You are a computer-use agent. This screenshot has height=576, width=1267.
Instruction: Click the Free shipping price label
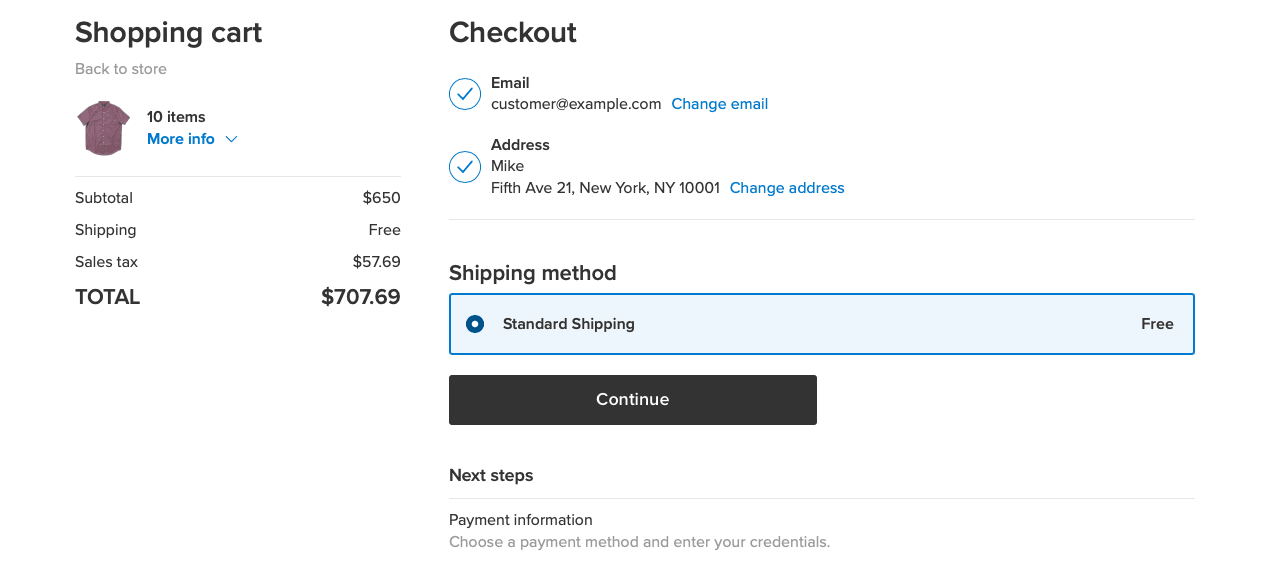point(385,229)
